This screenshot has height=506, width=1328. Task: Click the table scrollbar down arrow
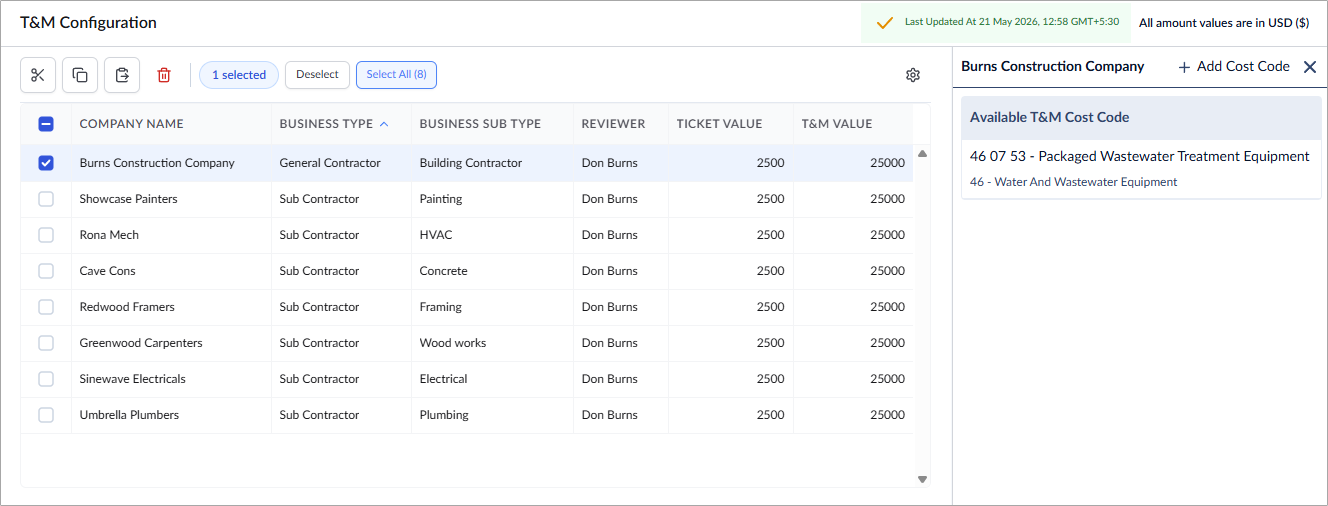tap(922, 480)
